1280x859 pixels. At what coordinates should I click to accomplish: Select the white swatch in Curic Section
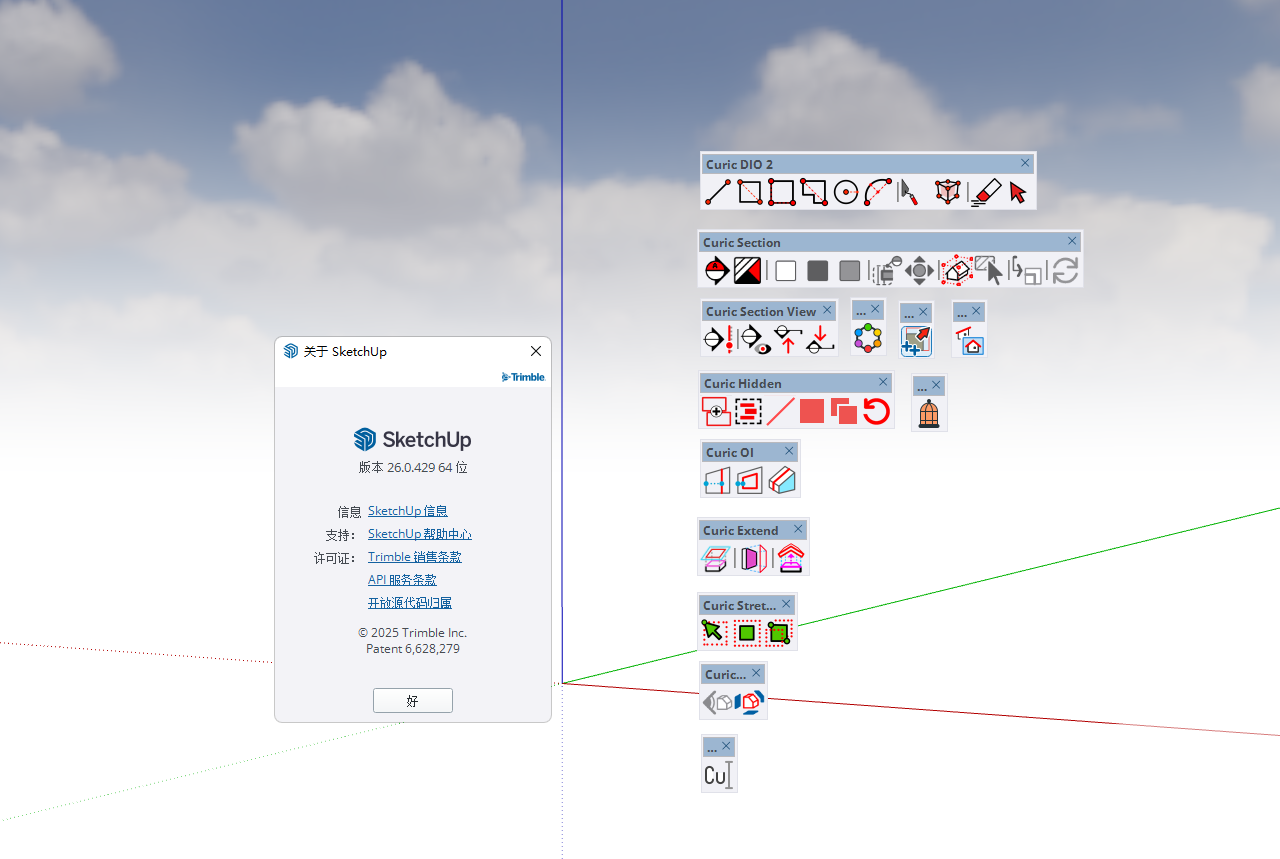pos(786,271)
